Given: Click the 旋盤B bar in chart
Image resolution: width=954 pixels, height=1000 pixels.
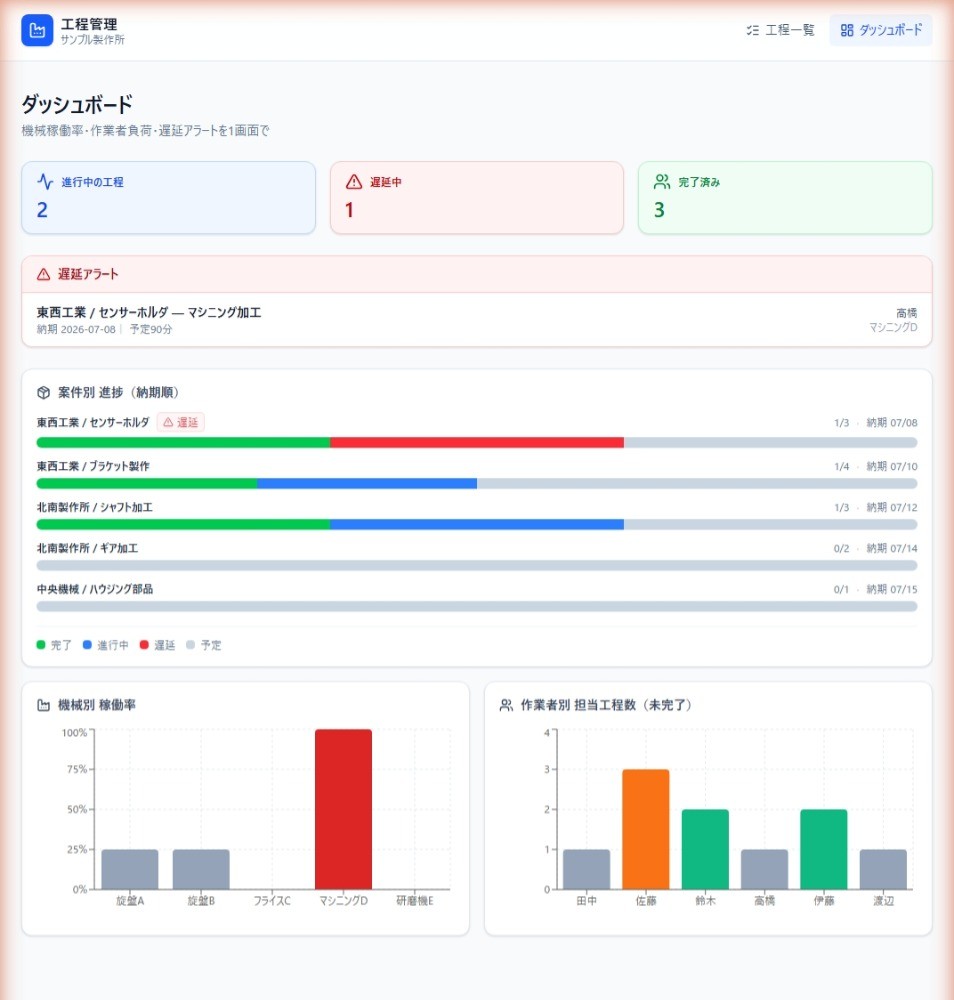Looking at the screenshot, I should [201, 869].
